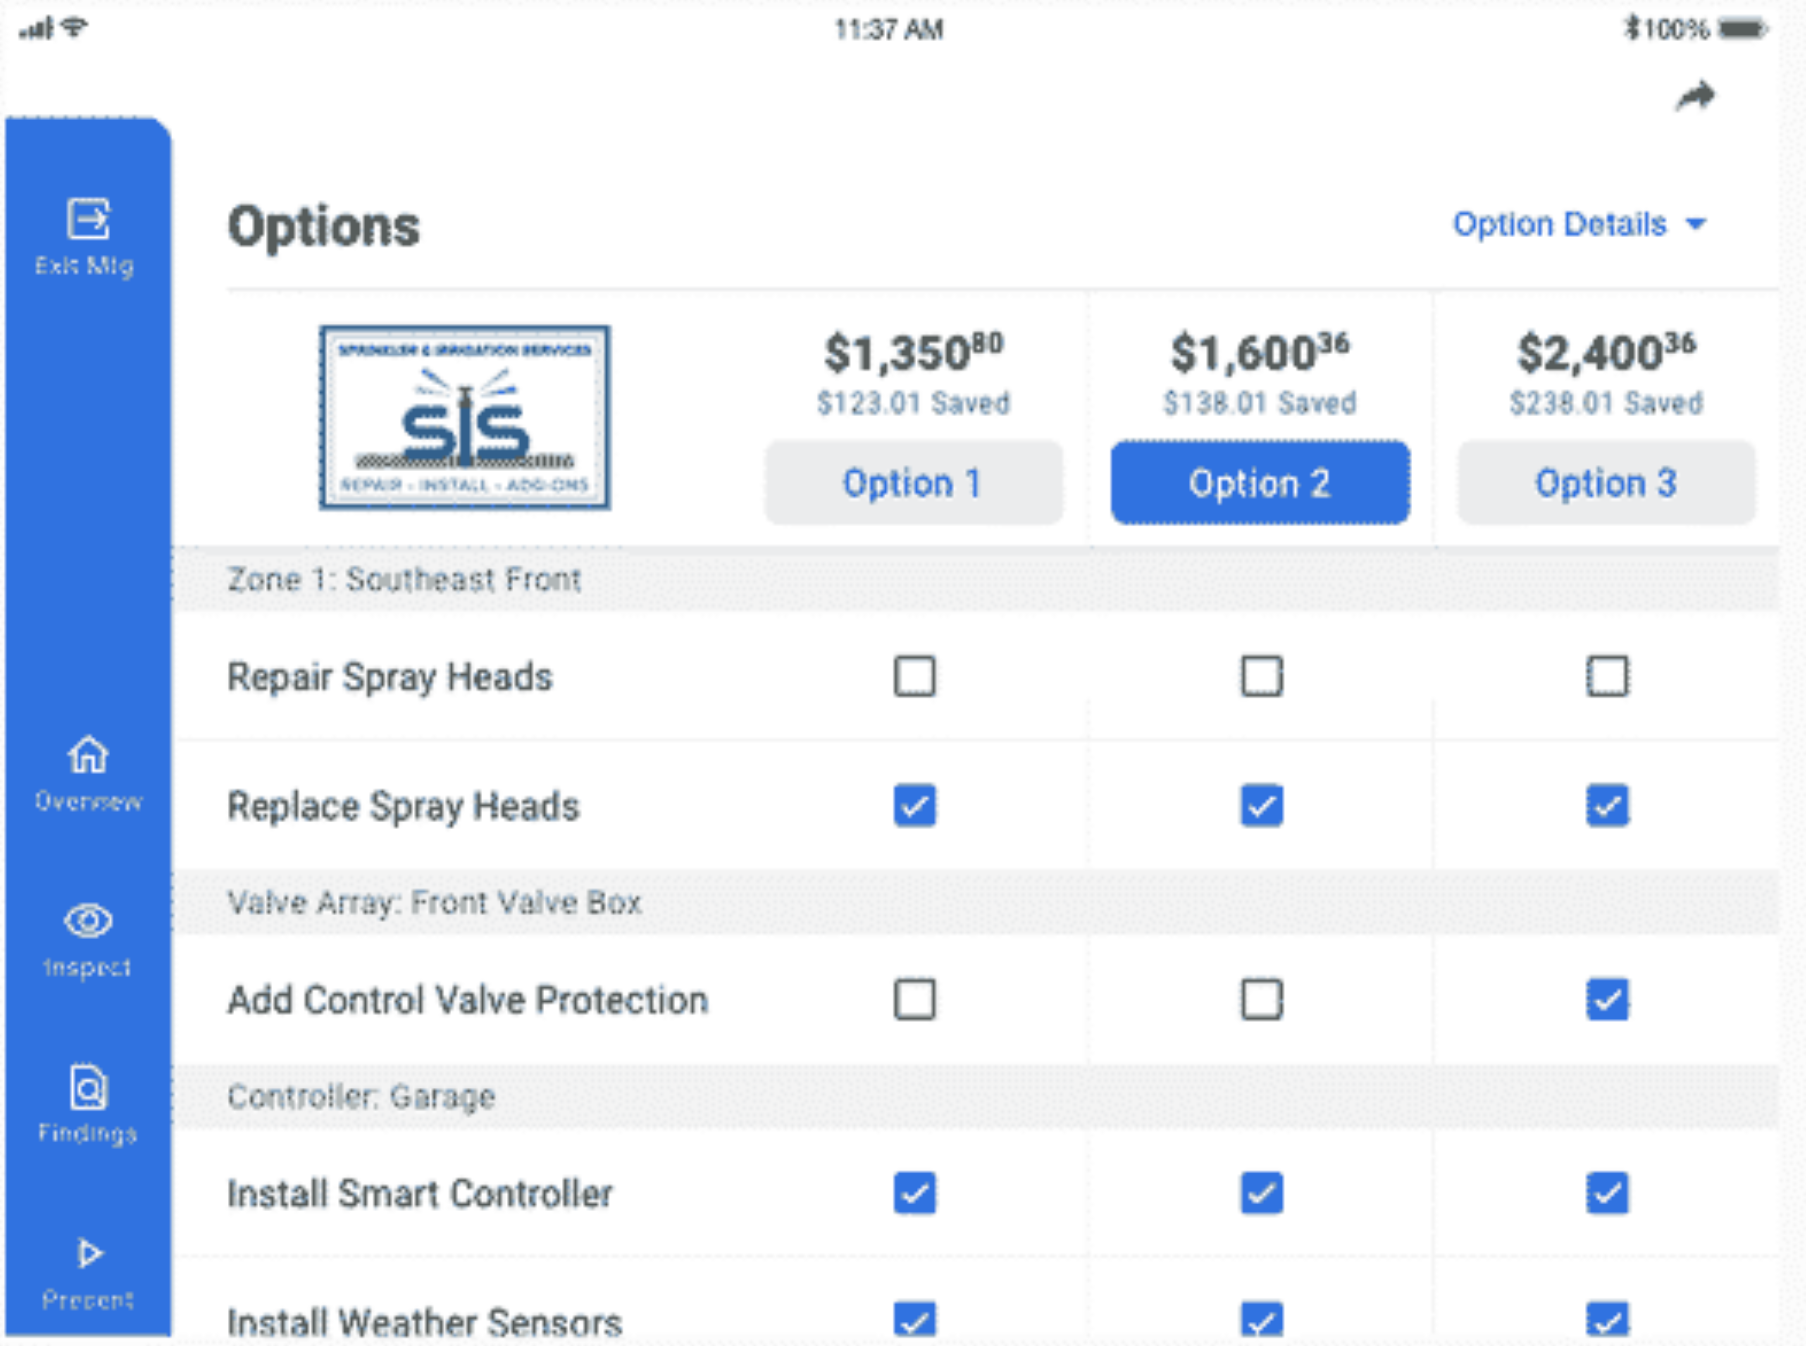Tap the SIS company logo thumbnail
The height and width of the screenshot is (1346, 1806).
pyautogui.click(x=464, y=417)
